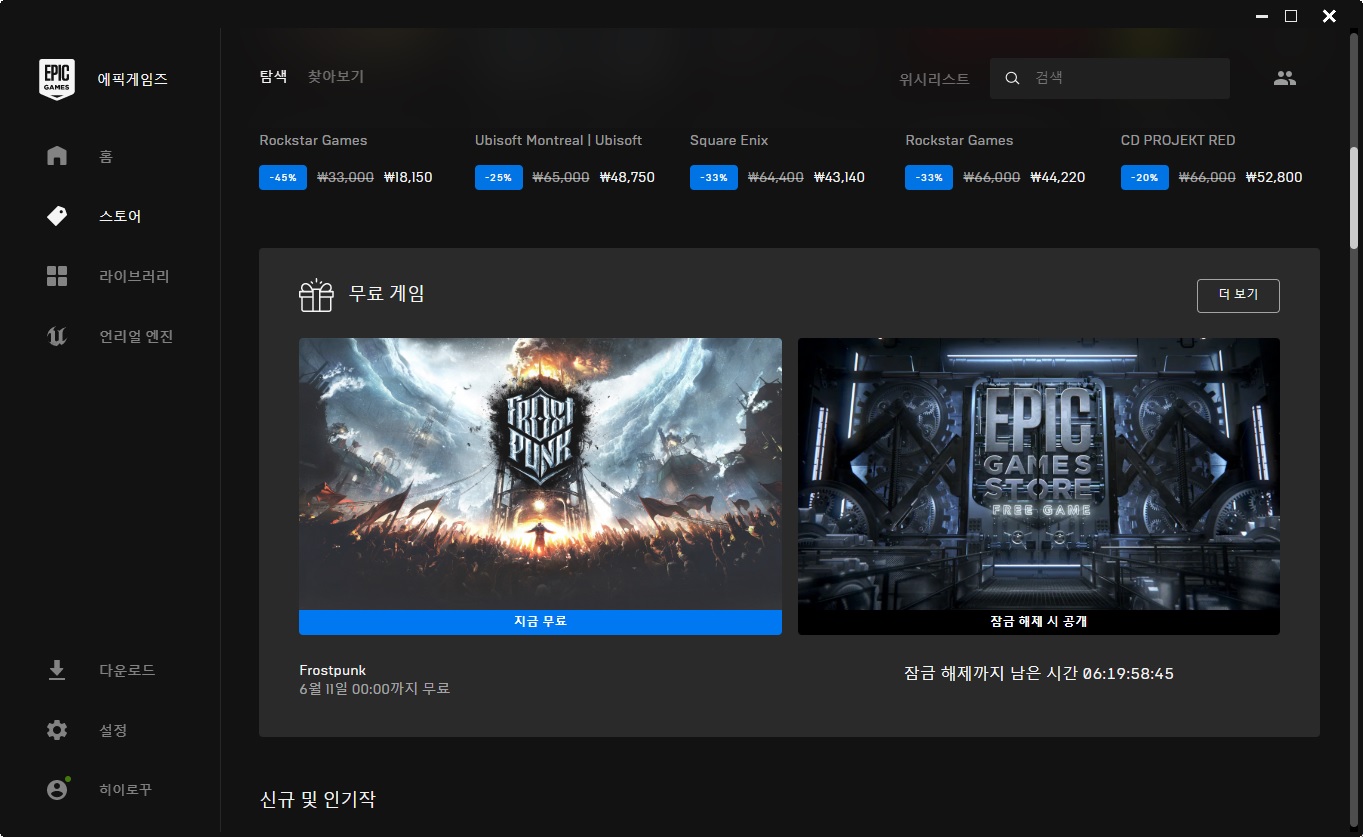Click the ₩44,220 sale price
Viewport: 1363px width, 837px height.
[x=1057, y=177]
